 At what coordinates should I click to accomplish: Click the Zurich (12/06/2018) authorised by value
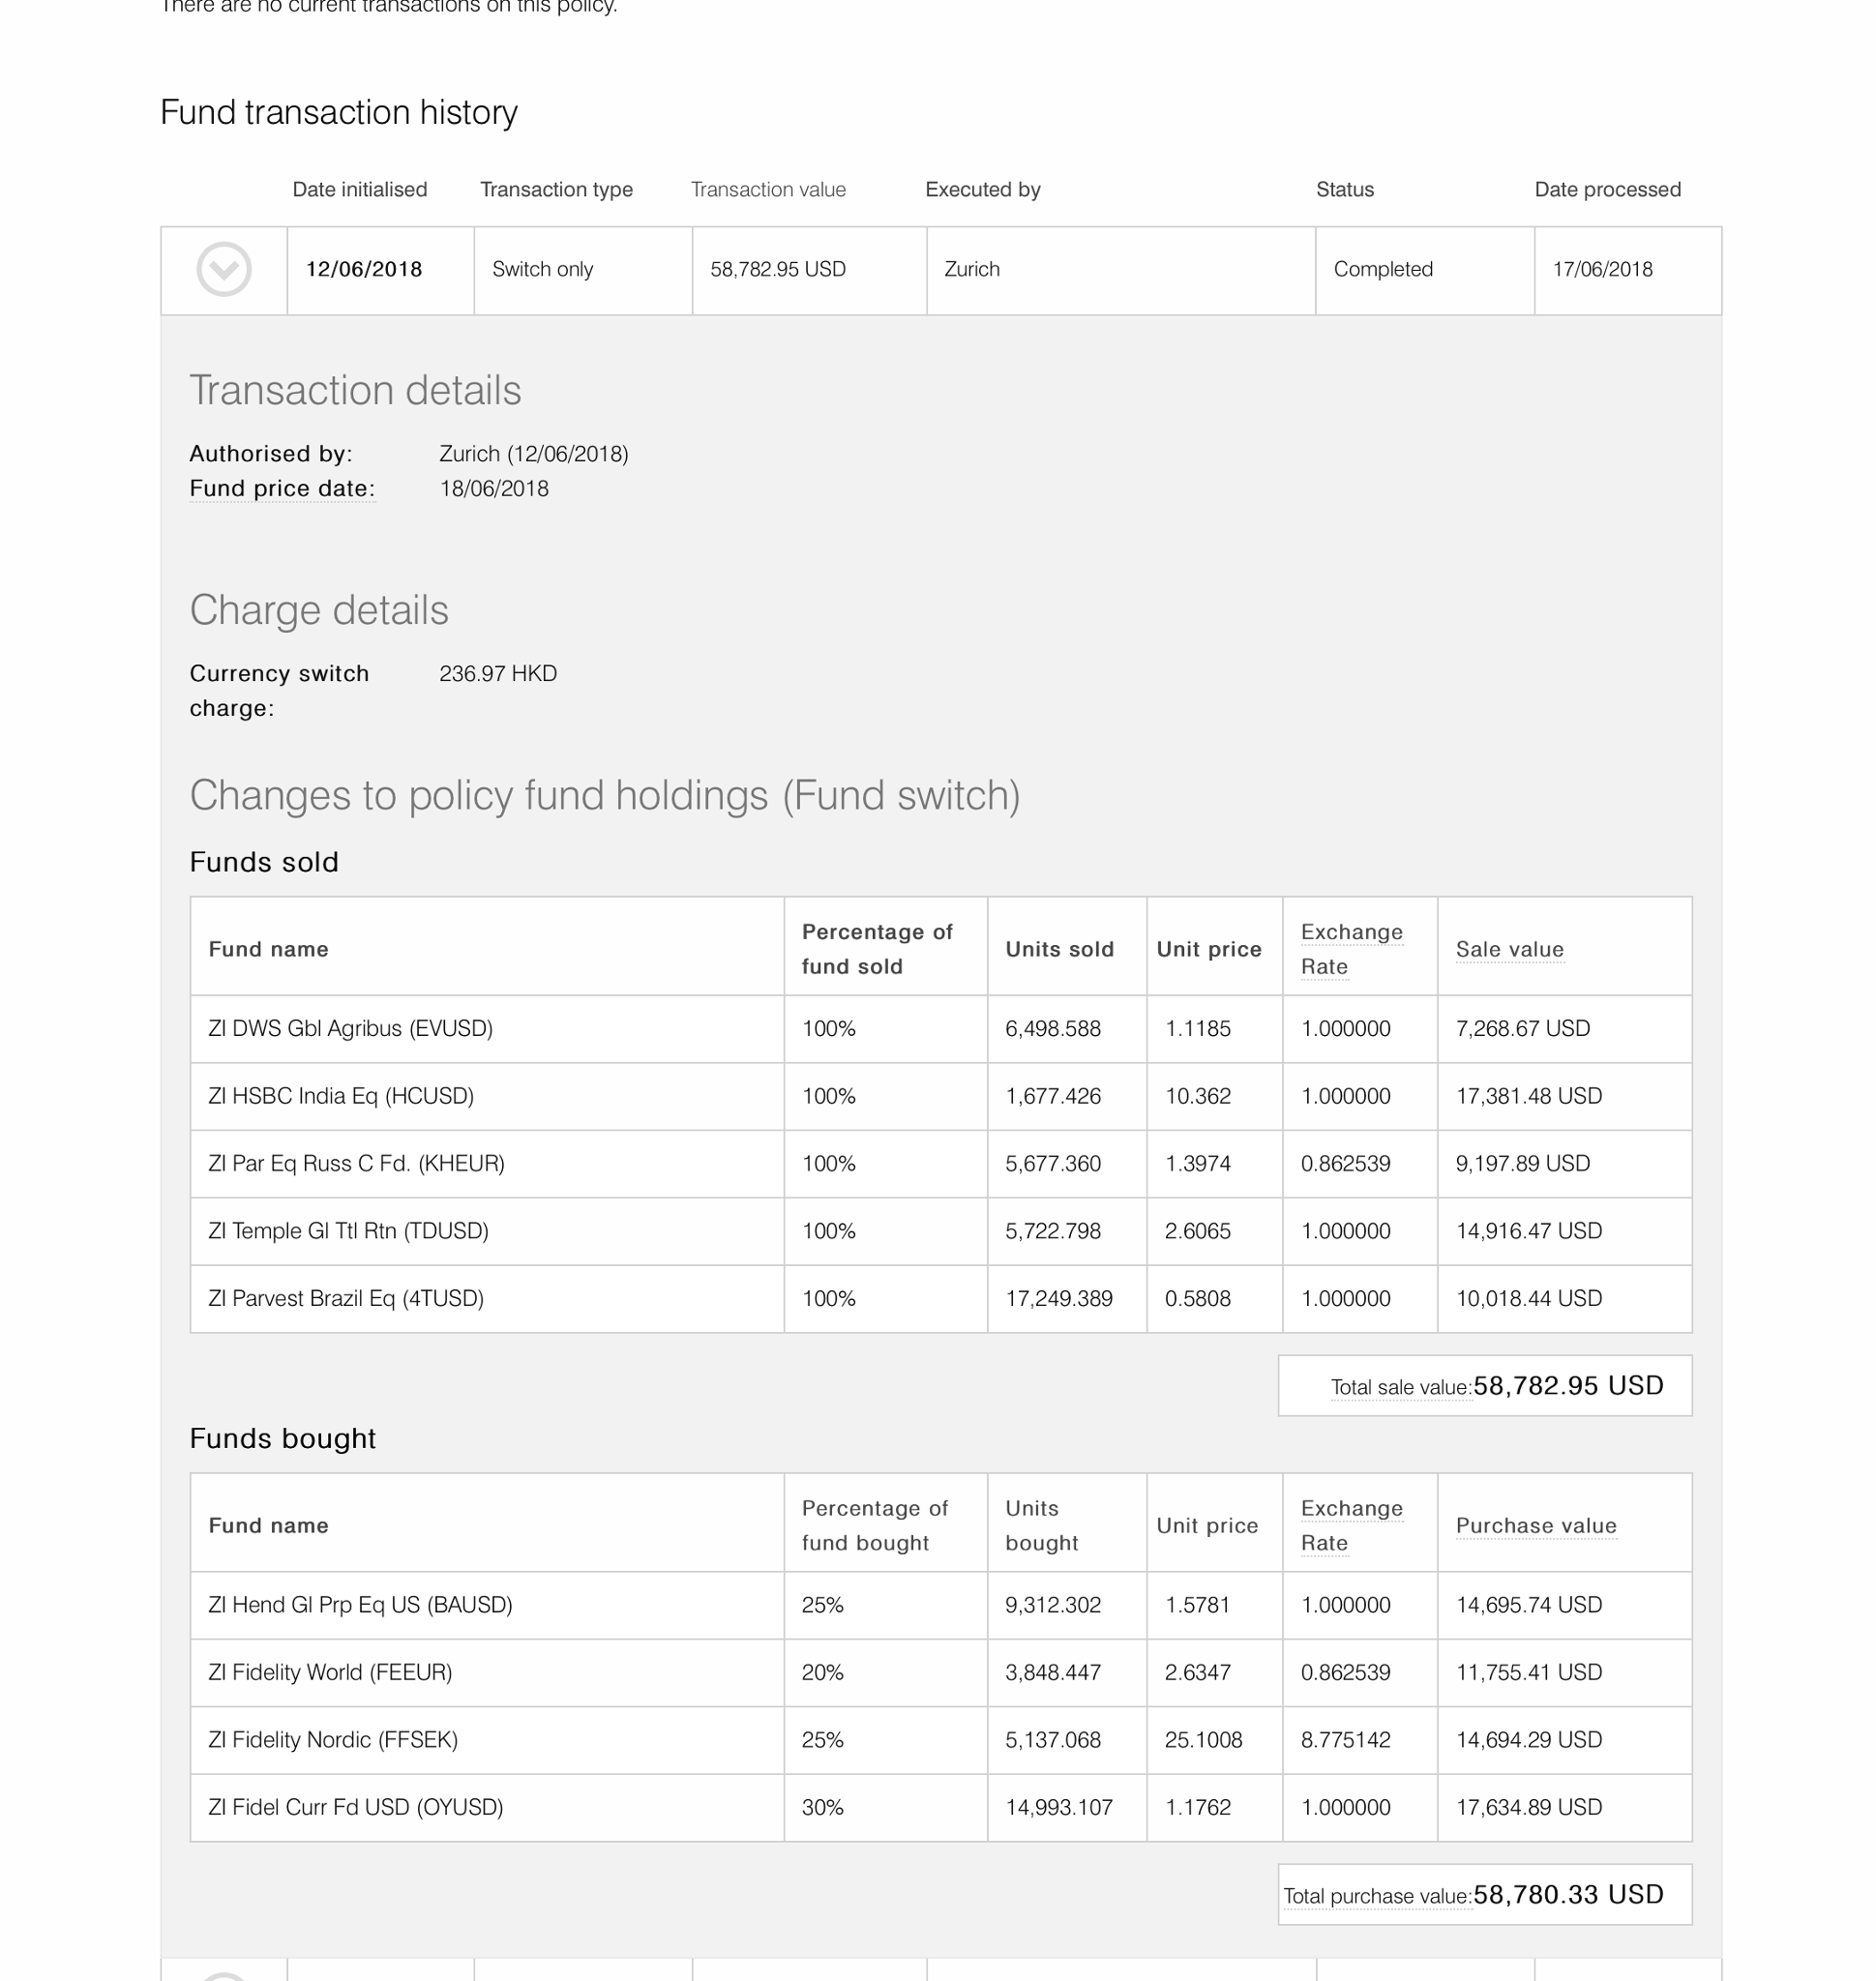click(x=534, y=454)
